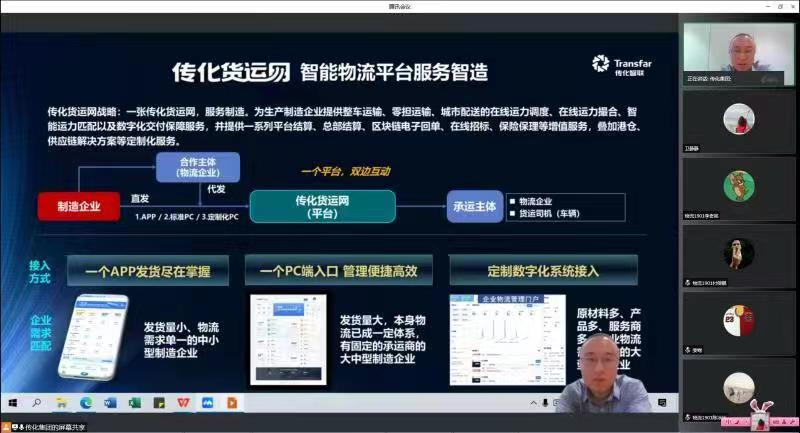800x433 pixels.
Task: Select the participant with the dark dog avatar
Action: [x=739, y=253]
